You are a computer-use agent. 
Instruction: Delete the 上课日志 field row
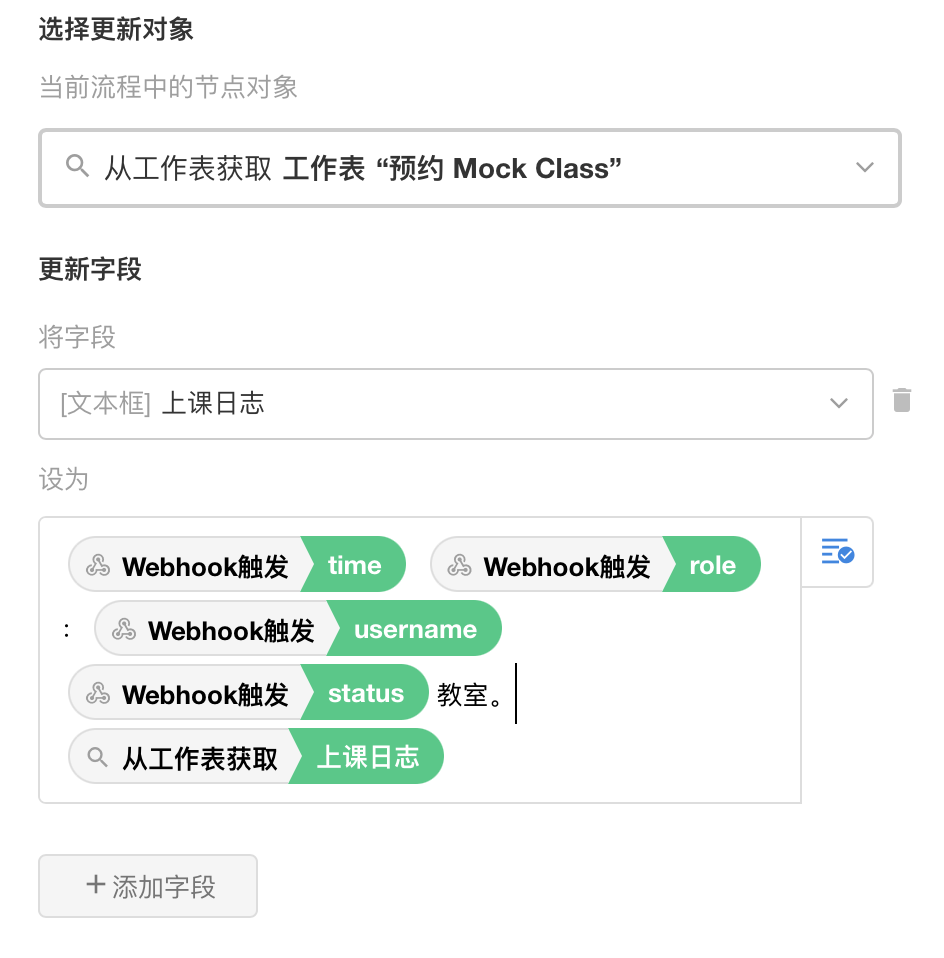pyautogui.click(x=902, y=401)
